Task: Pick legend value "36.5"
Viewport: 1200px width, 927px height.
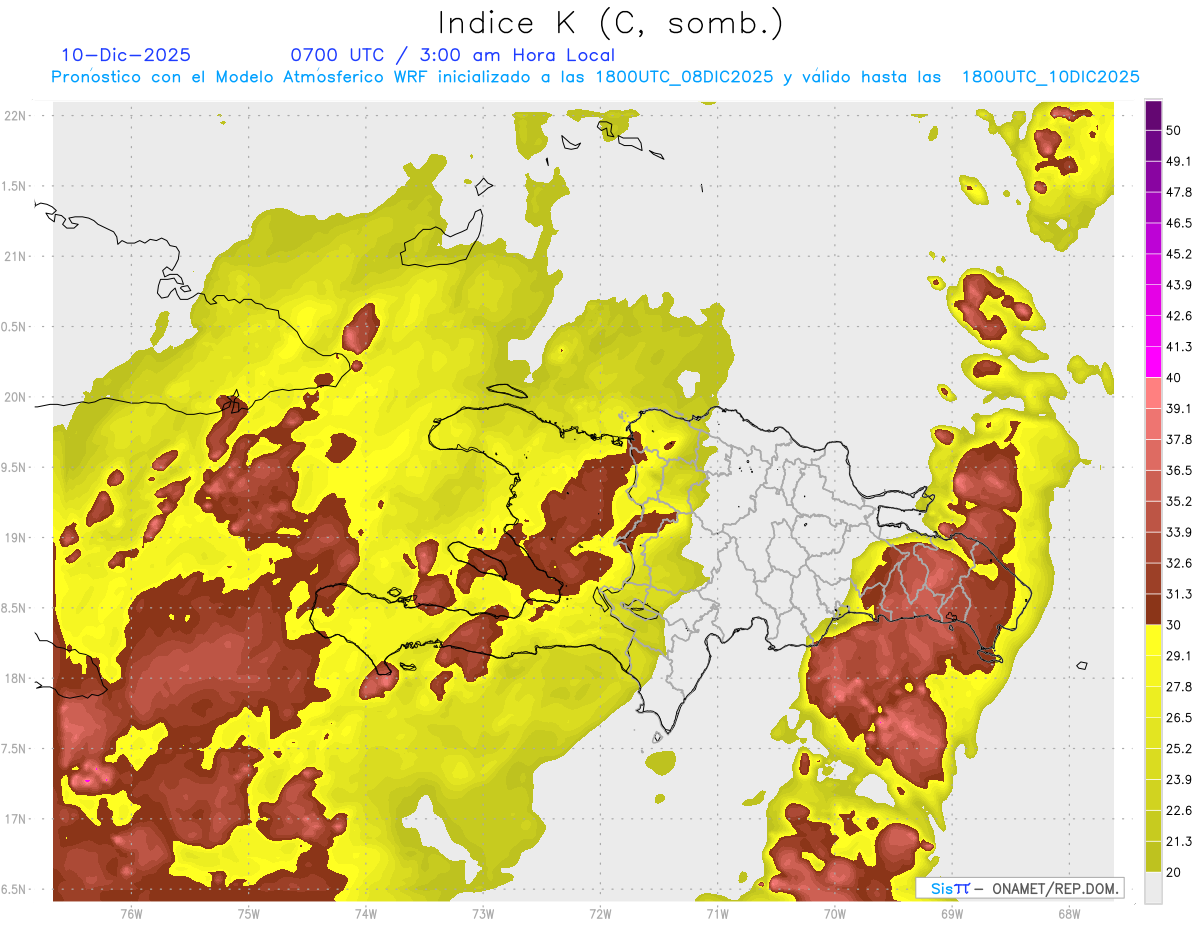Action: pyautogui.click(x=1179, y=470)
